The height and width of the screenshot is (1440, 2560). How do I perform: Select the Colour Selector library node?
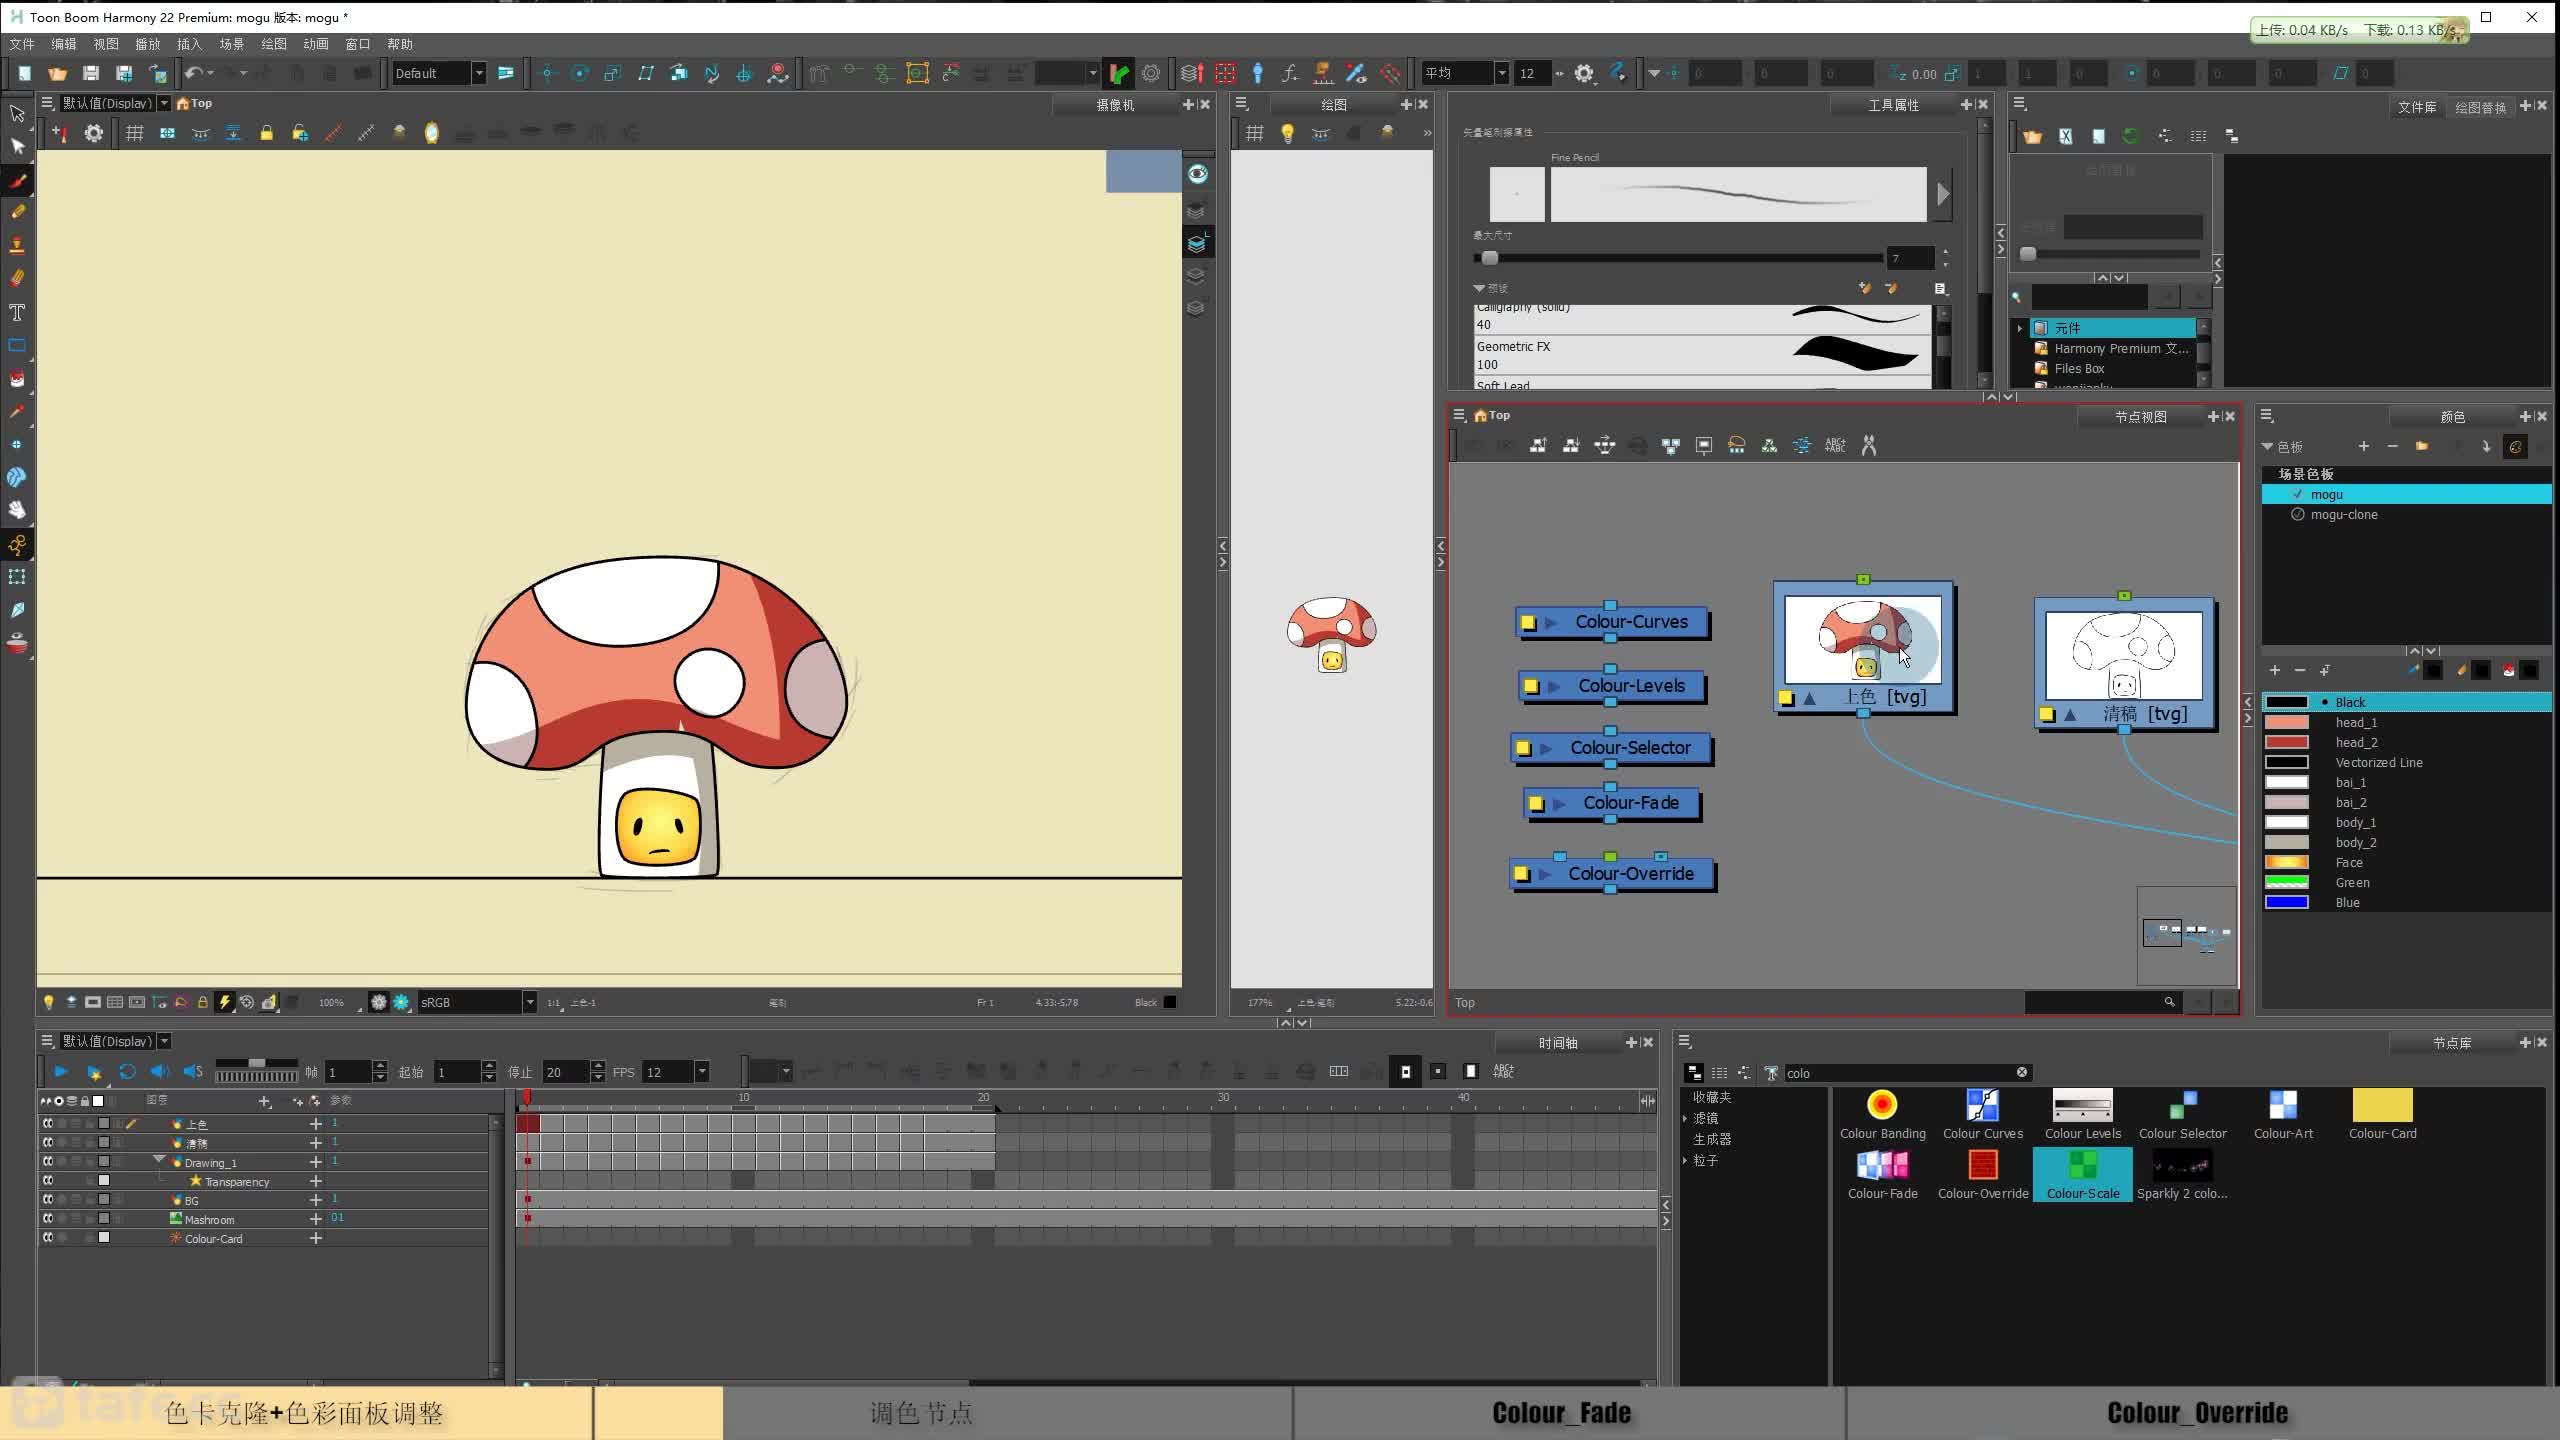point(2182,1114)
